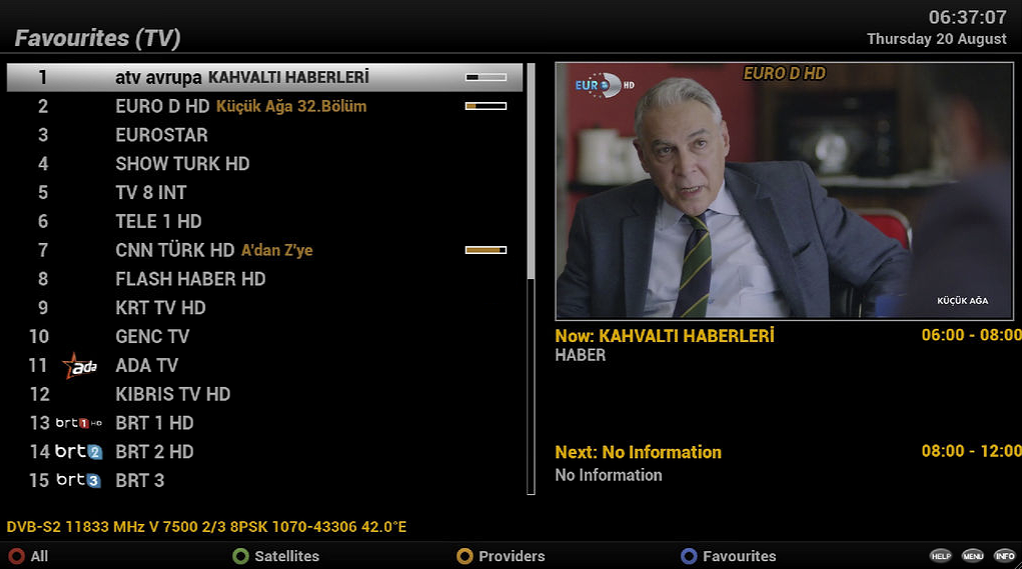
Task: Select channel 14 BRT 2 HD
Action: pyautogui.click(x=265, y=452)
